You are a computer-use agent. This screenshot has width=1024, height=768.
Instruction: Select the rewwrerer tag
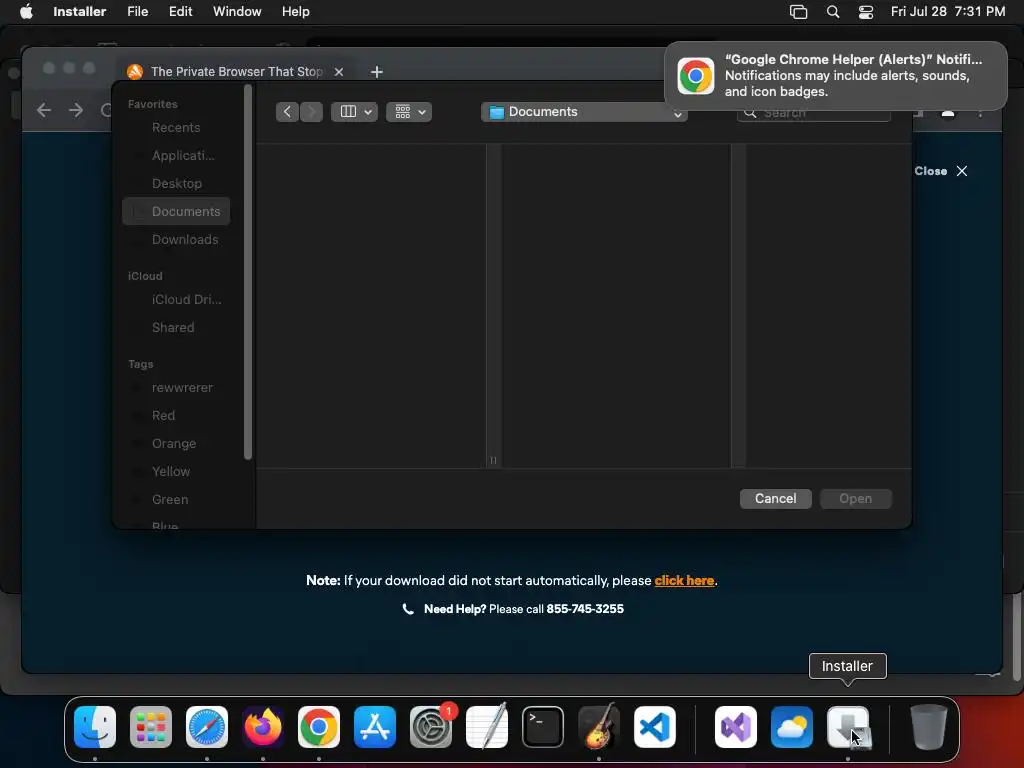coord(176,388)
